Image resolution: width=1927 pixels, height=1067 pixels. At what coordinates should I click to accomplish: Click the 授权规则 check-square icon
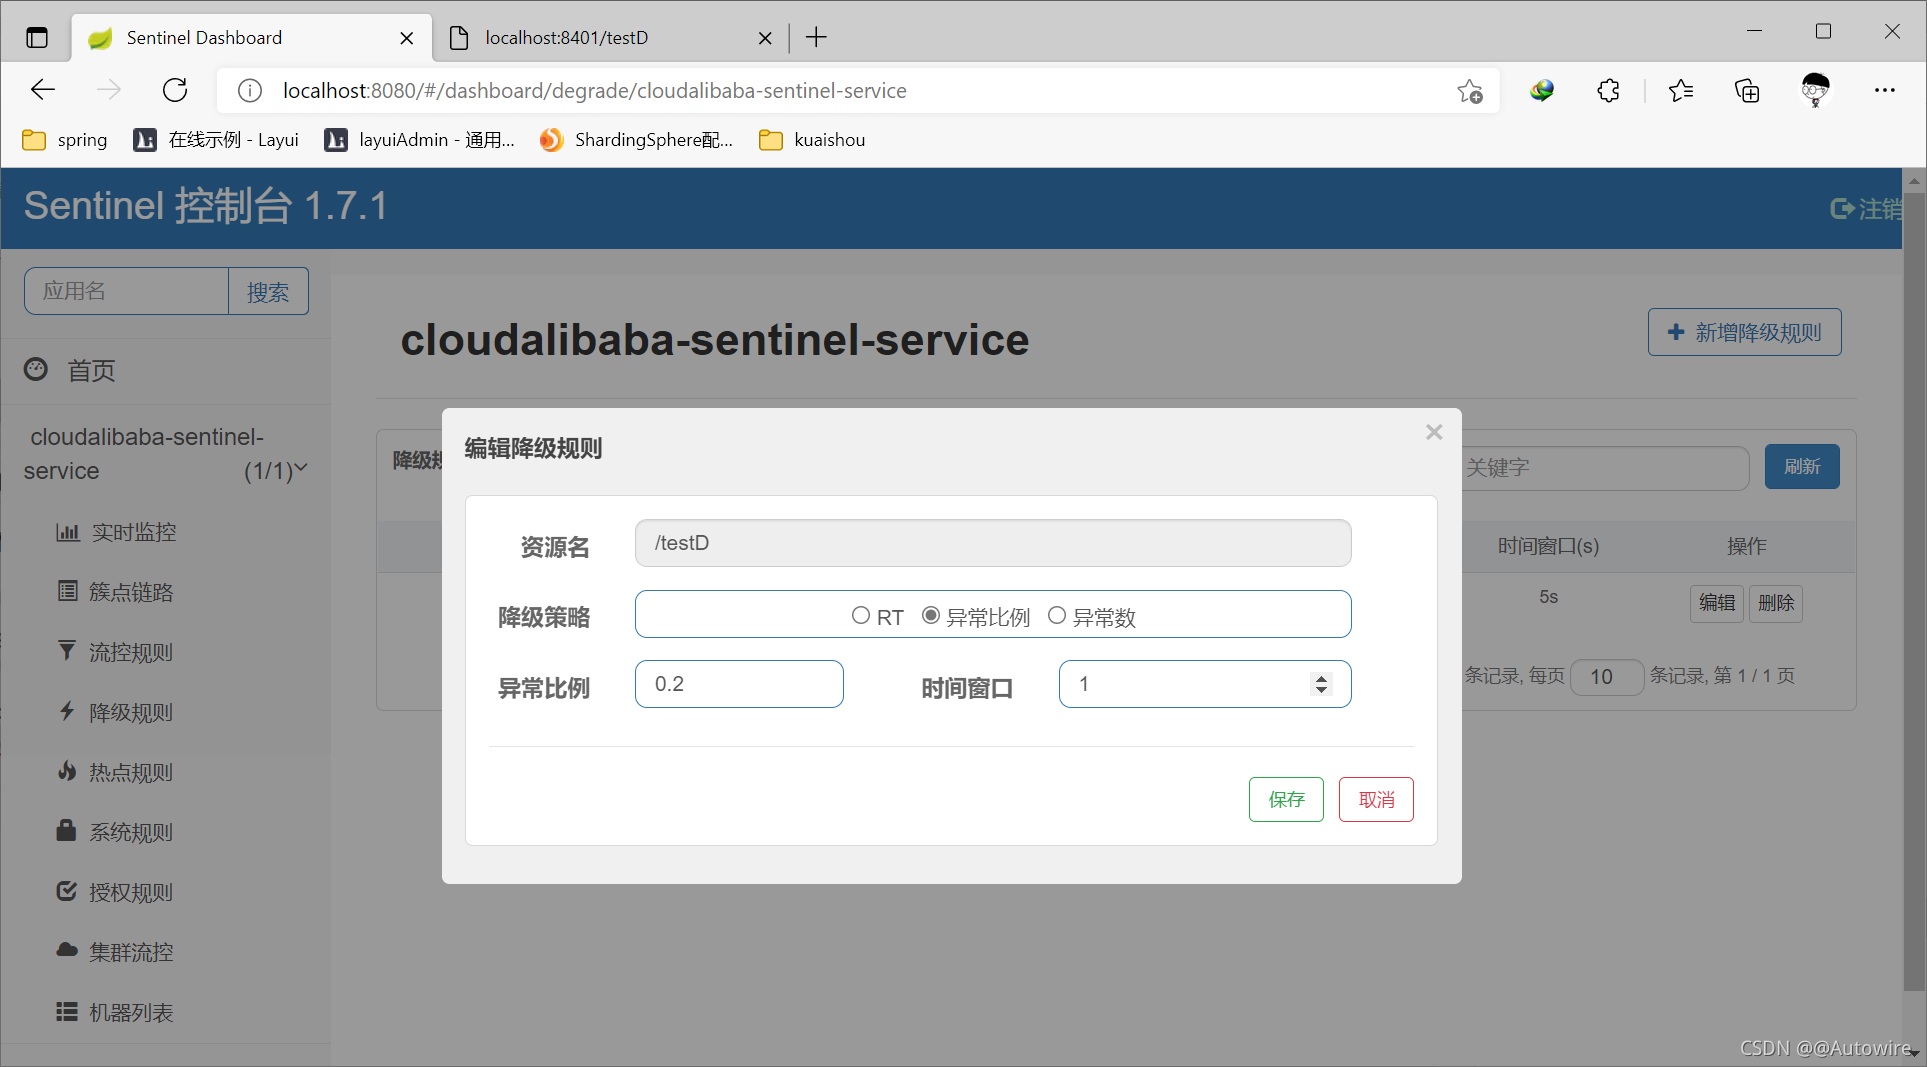(67, 891)
